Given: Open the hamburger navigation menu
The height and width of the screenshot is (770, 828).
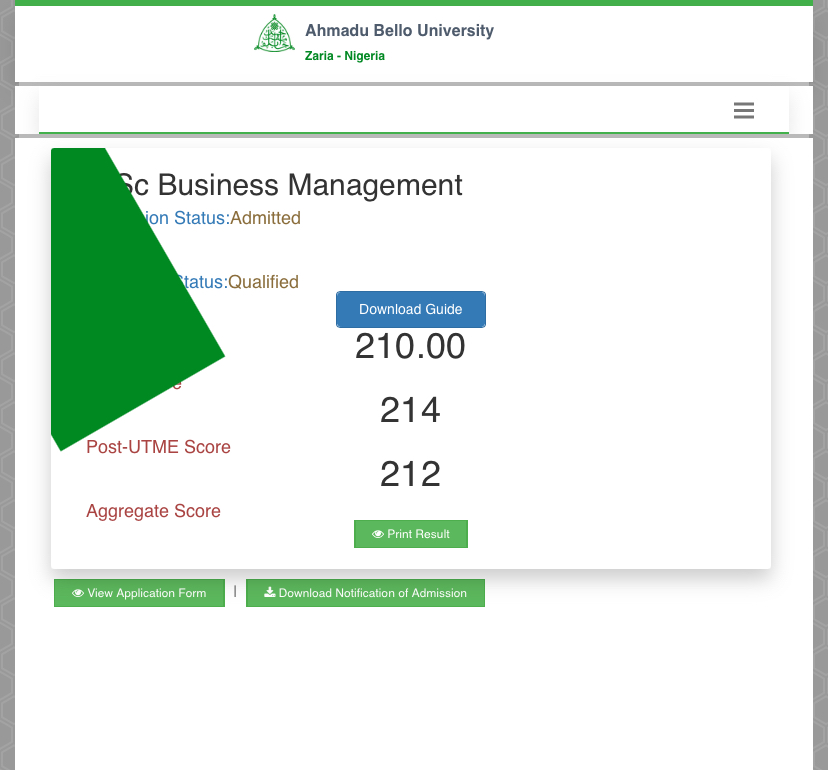Looking at the screenshot, I should coord(743,111).
